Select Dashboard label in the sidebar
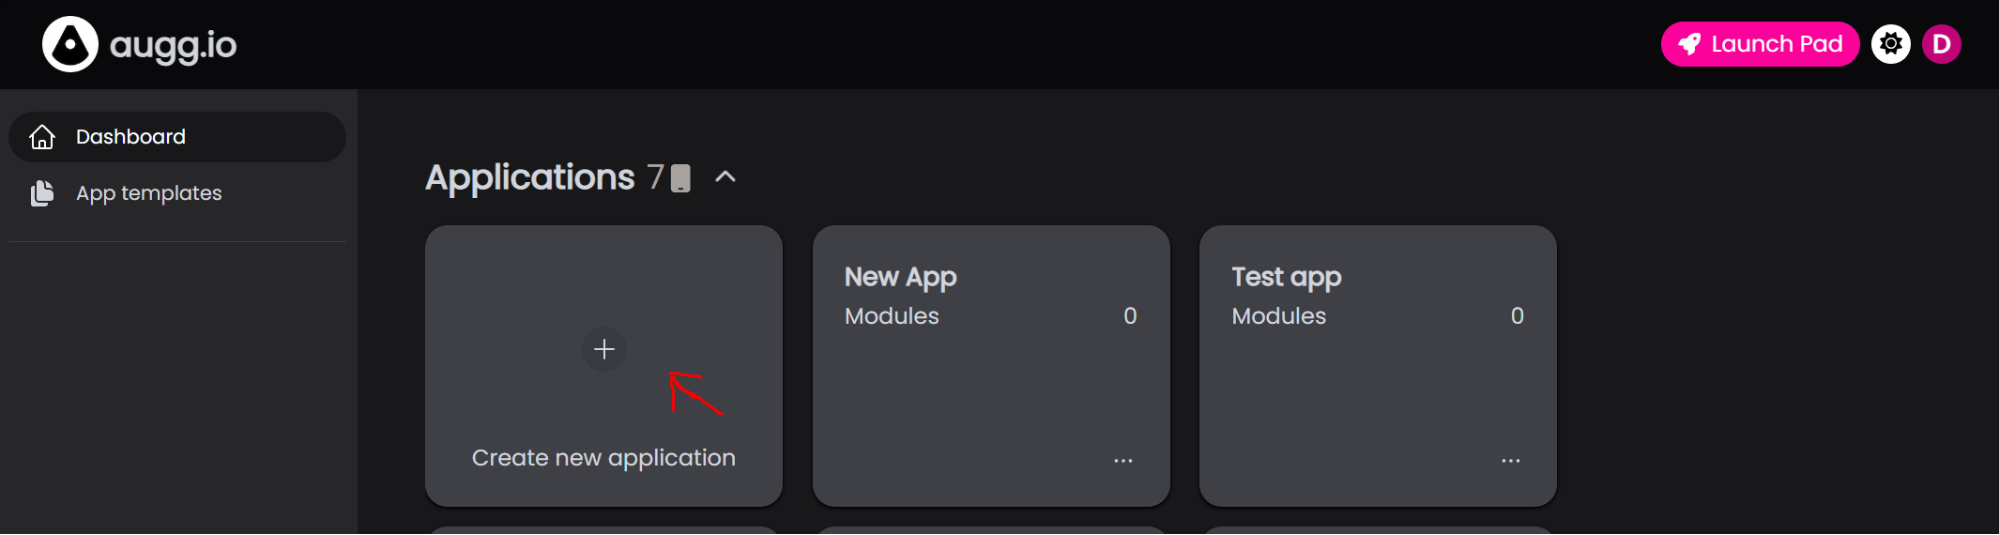This screenshot has height=535, width=1999. [x=131, y=137]
